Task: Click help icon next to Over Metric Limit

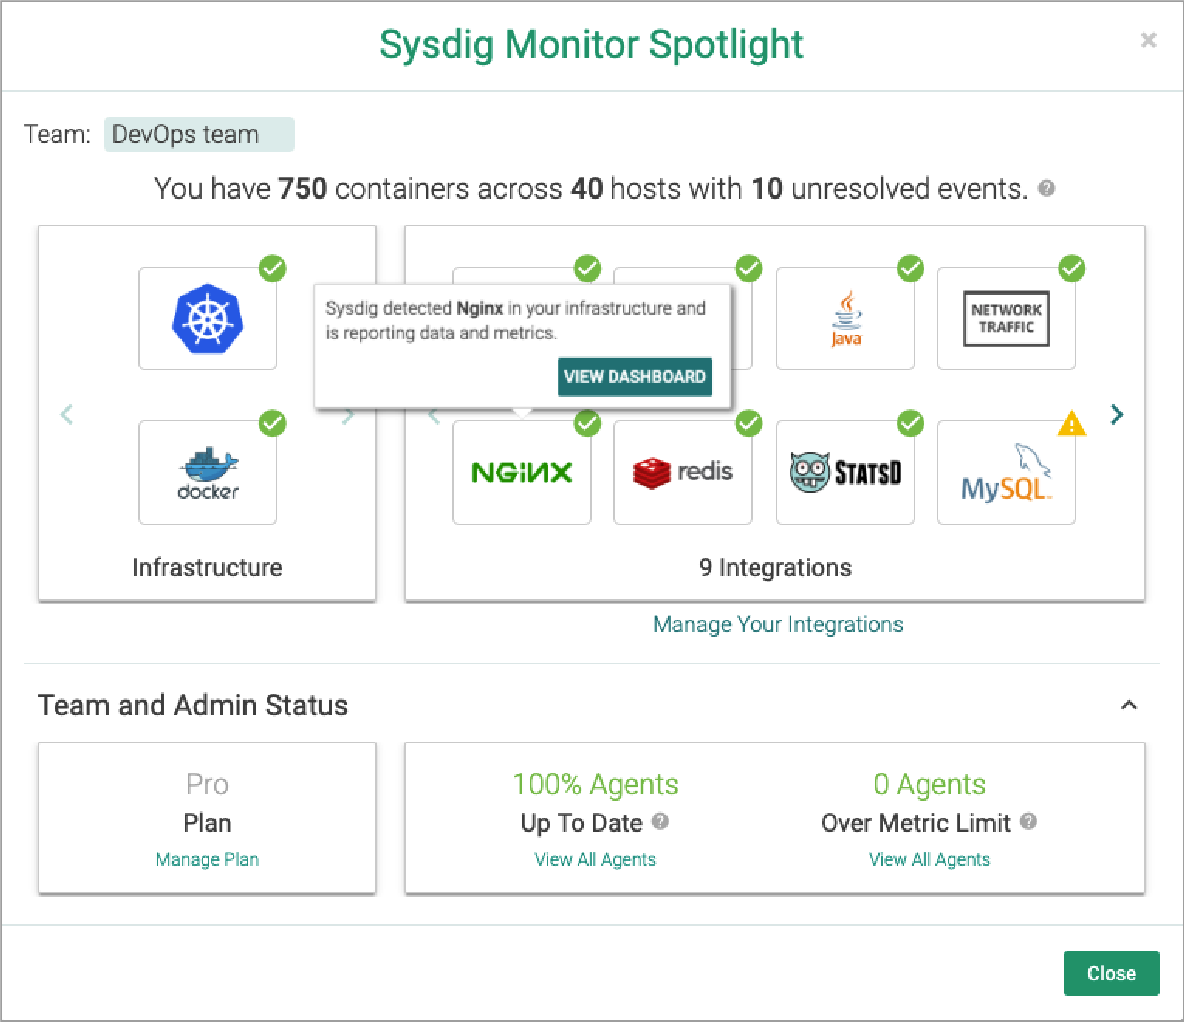Action: pyautogui.click(x=1028, y=822)
